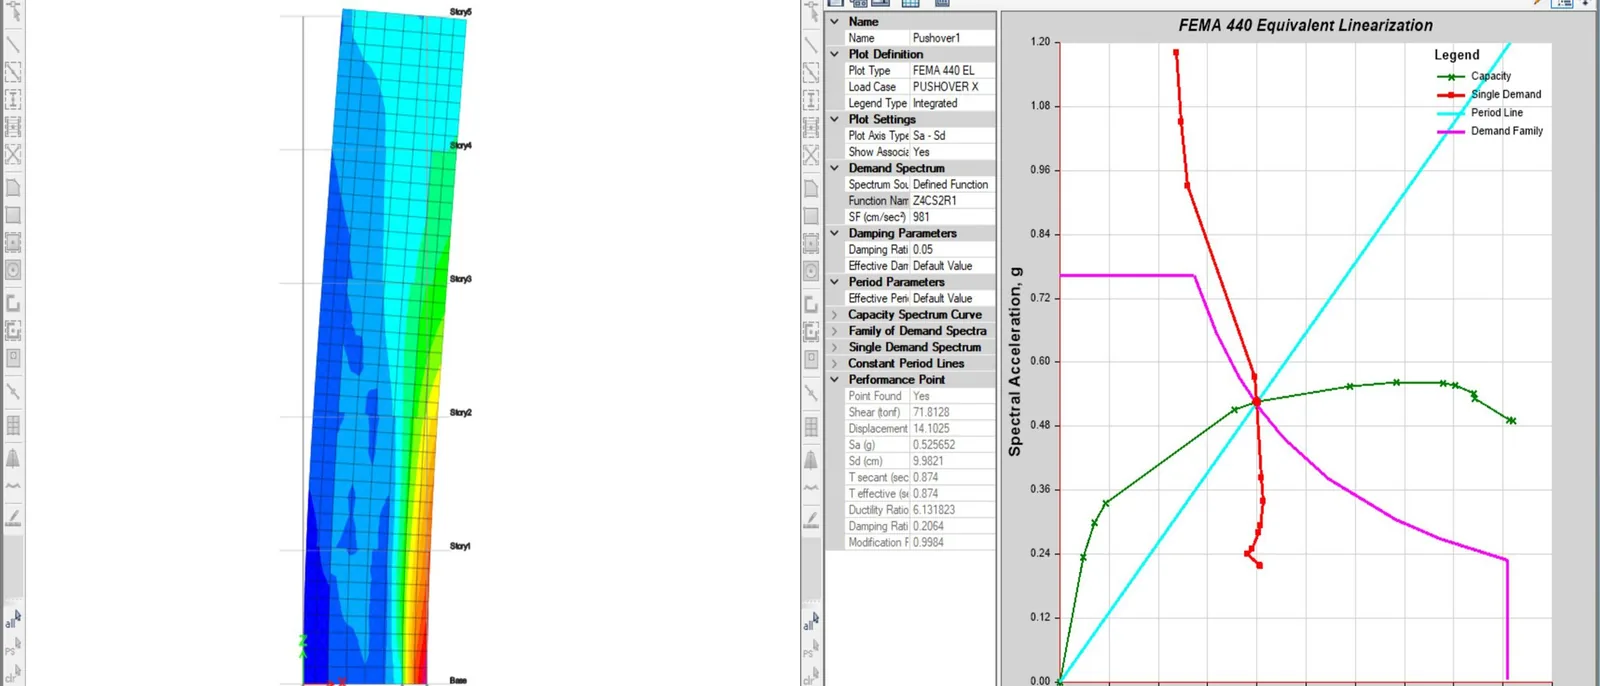Click the Damping Ratio value 0.05
This screenshot has height=686, width=1600.
pos(952,250)
